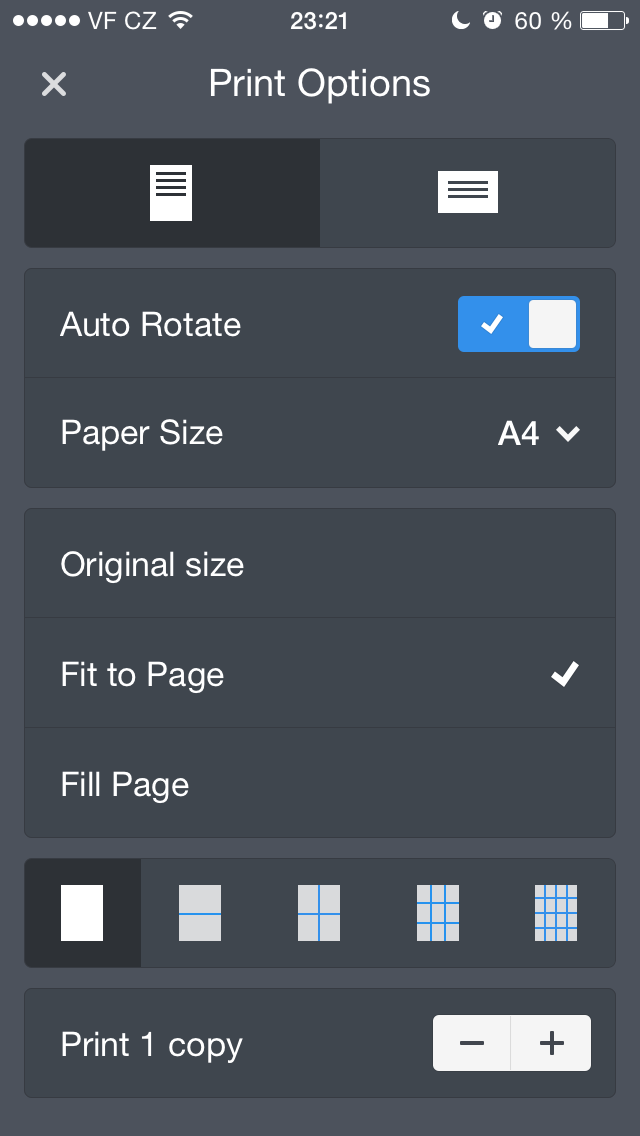Toggle the Auto Rotate switch off
Image resolution: width=640 pixels, height=1136 pixels.
tap(518, 324)
